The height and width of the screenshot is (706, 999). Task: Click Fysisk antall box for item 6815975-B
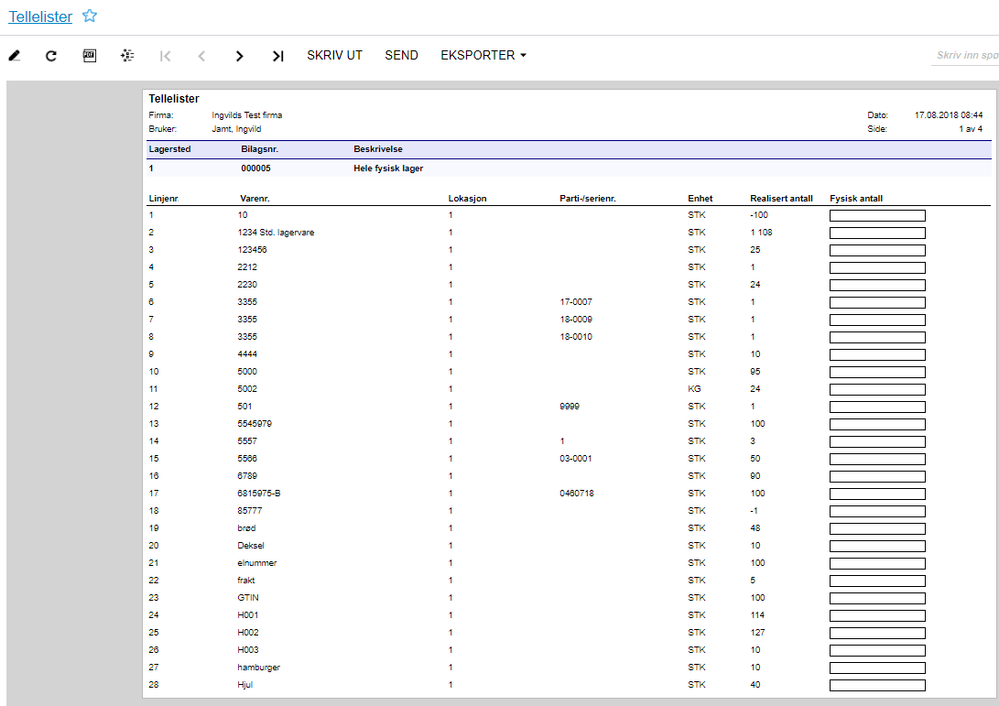(877, 494)
